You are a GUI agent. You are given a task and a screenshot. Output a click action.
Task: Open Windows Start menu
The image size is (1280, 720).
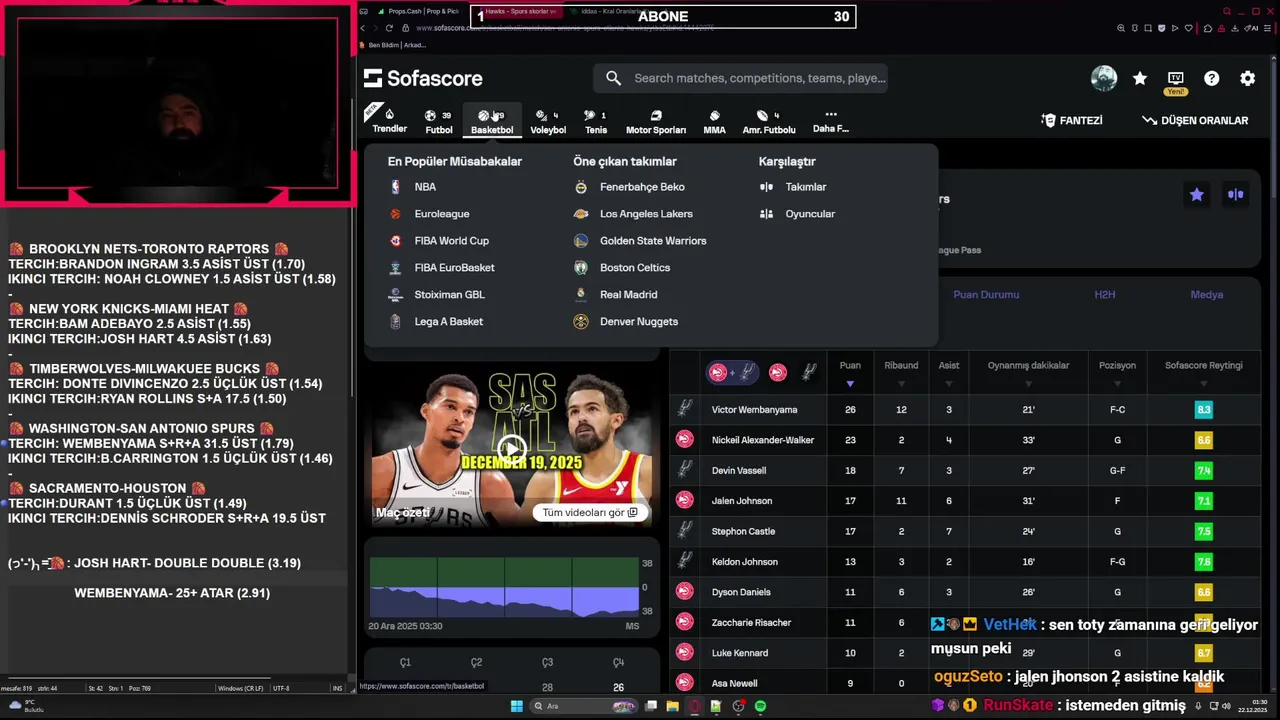[x=517, y=706]
